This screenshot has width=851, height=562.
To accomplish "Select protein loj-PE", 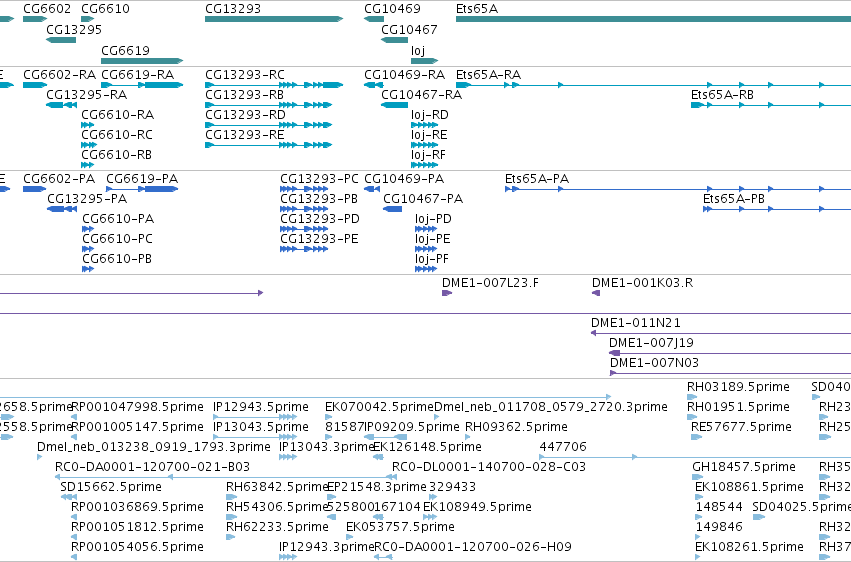I will (433, 239).
